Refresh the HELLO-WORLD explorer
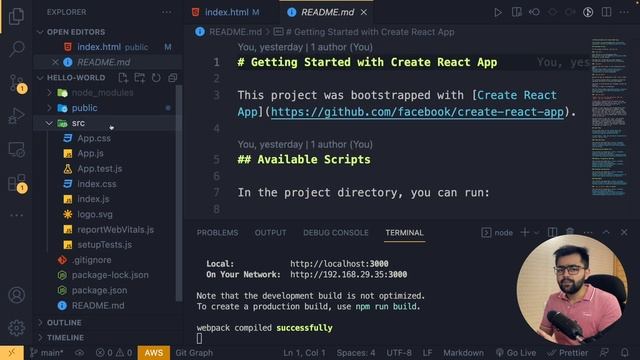This screenshot has width=640, height=360. pyautogui.click(x=156, y=78)
